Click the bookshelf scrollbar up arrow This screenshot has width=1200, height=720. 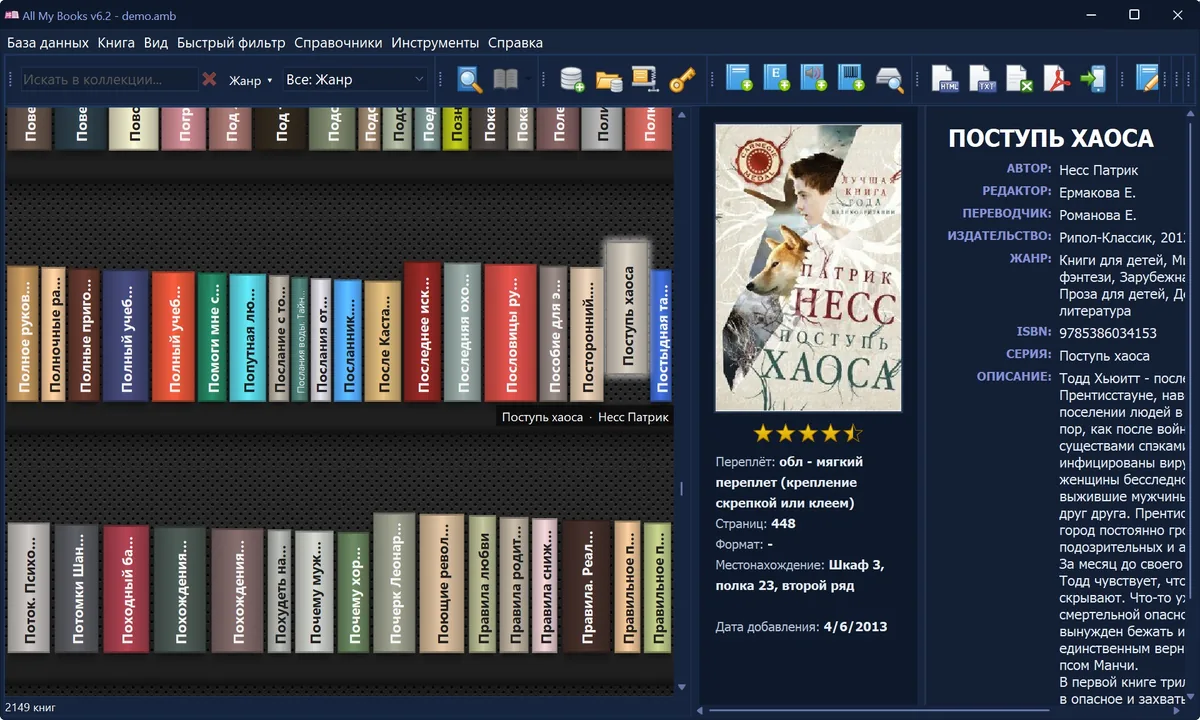(x=683, y=117)
